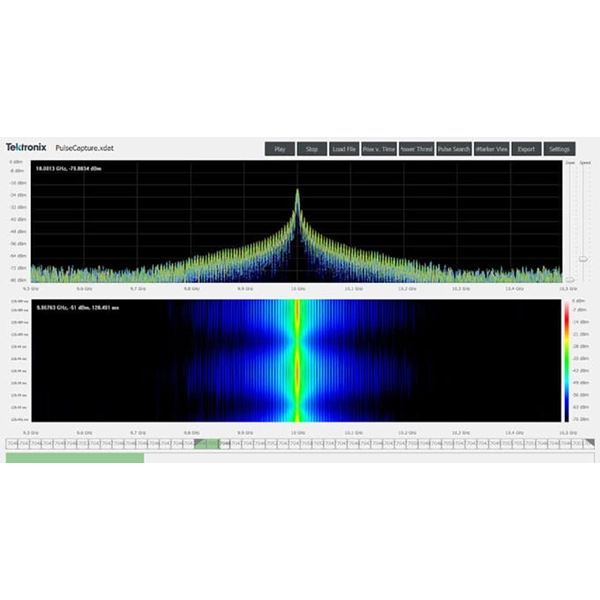The image size is (600, 600).
Task: Open the Settings panel
Action: [560, 149]
